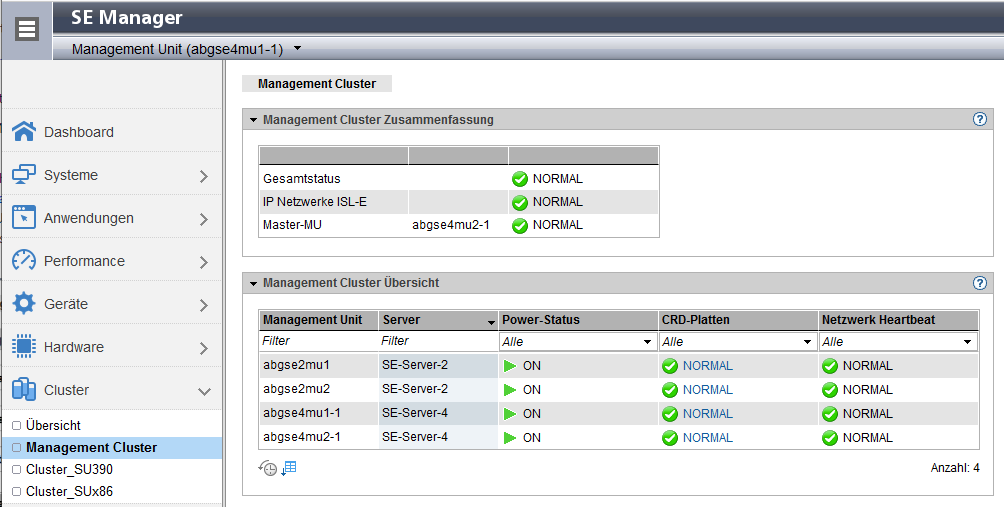Click the Geräte gear icon
1004x507 pixels.
(24, 304)
